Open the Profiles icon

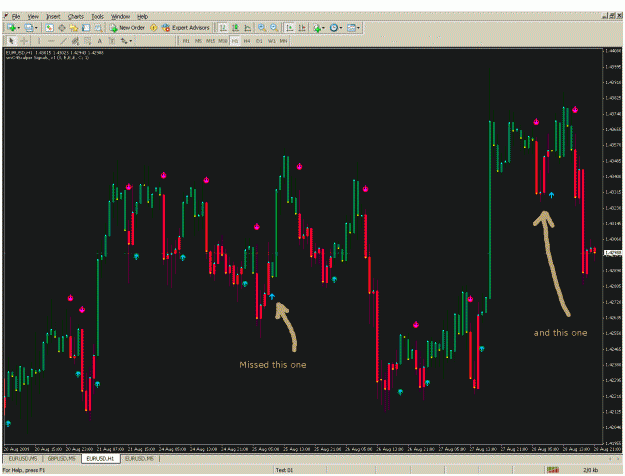pyautogui.click(x=28, y=28)
